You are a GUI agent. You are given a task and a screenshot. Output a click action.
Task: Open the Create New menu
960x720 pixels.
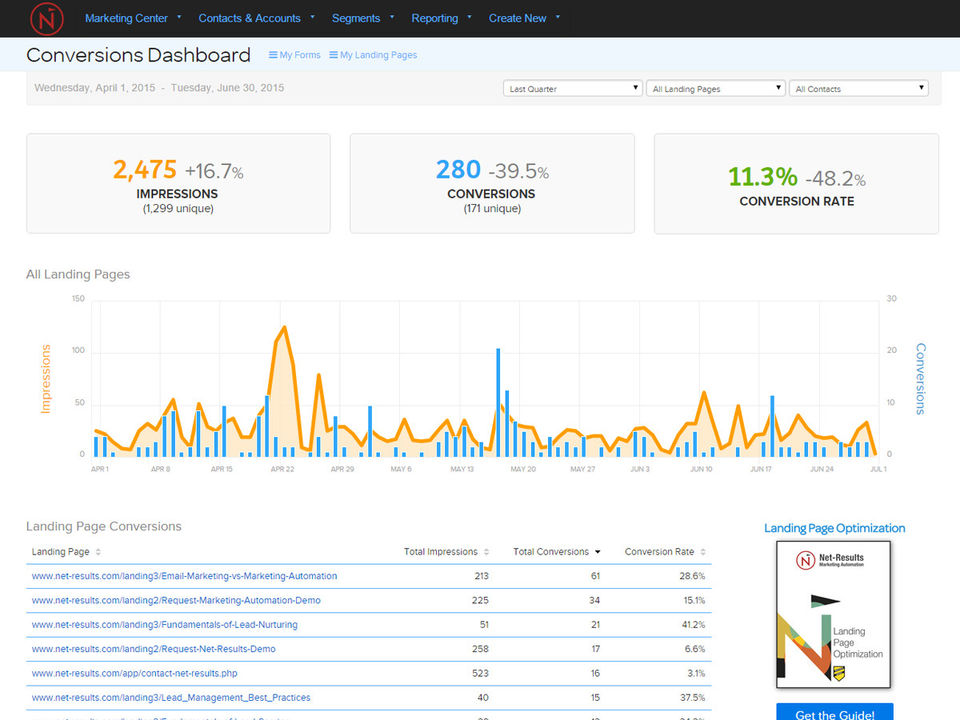(523, 18)
